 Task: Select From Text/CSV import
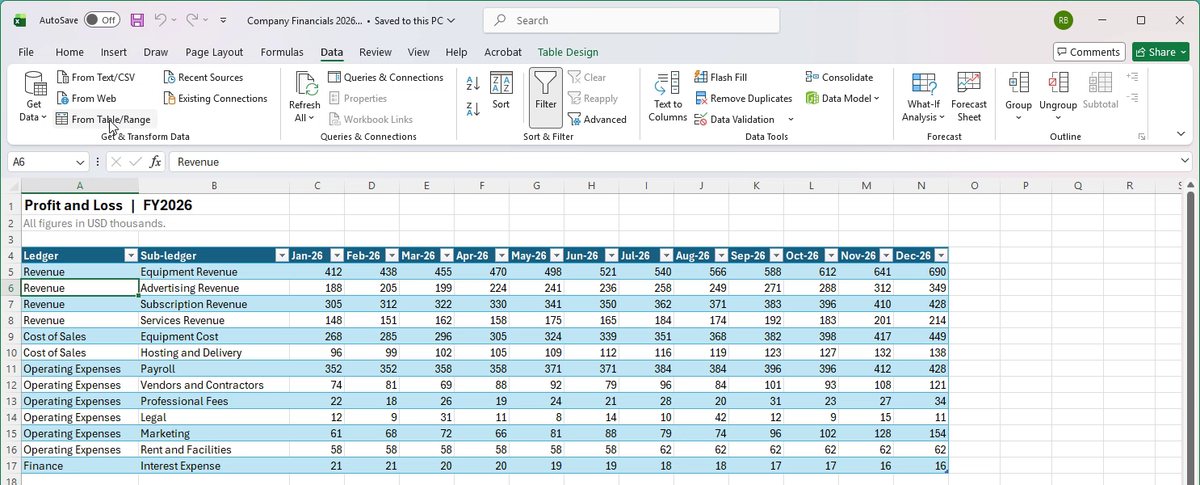(x=96, y=77)
